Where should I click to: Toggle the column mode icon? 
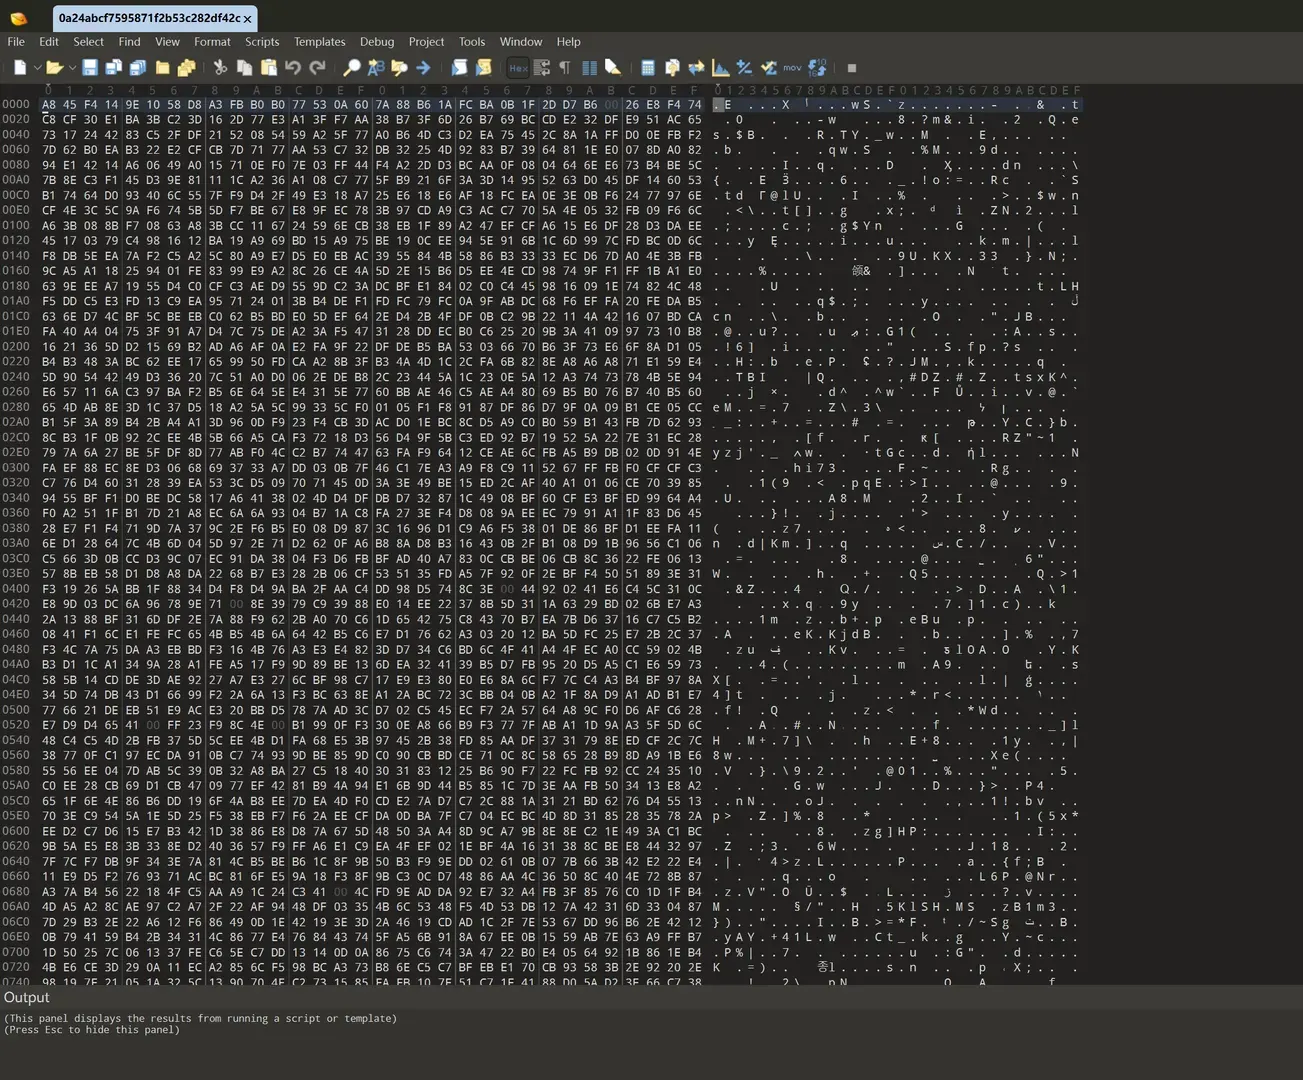point(589,68)
